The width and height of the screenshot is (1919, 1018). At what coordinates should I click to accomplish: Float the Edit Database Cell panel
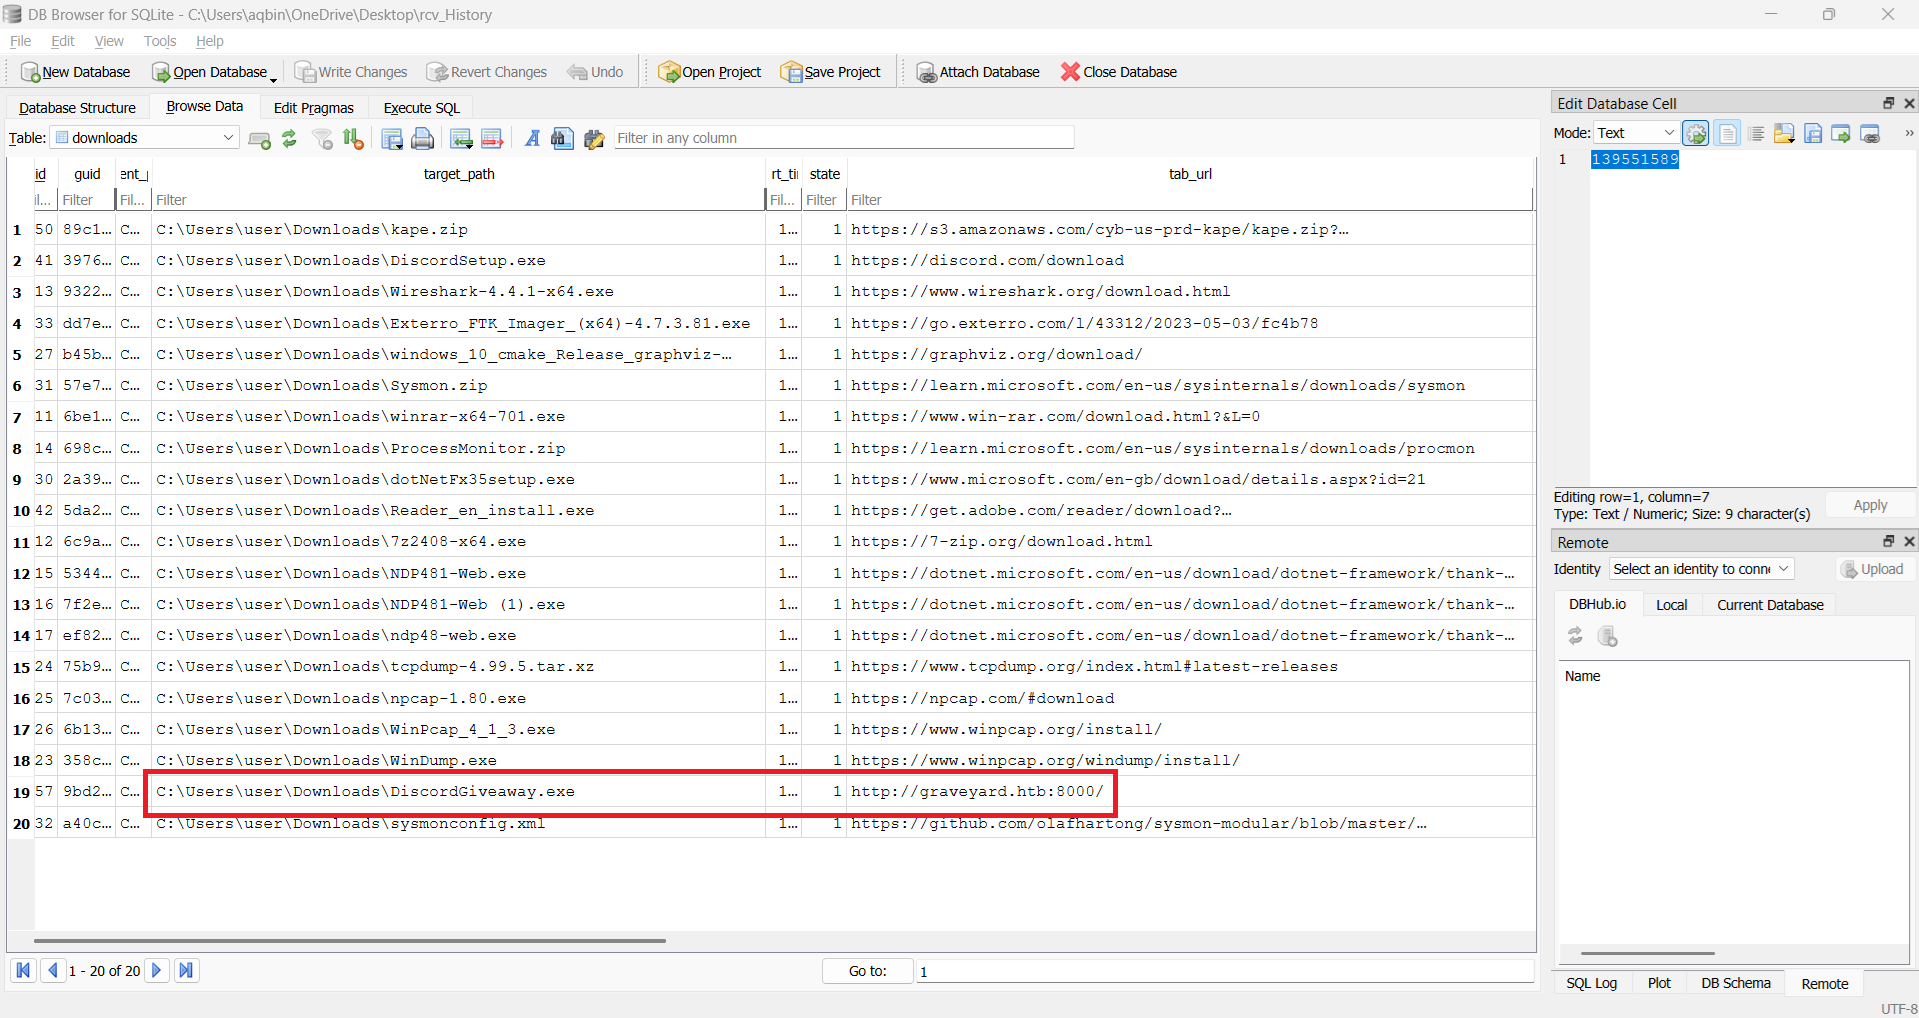(1888, 103)
